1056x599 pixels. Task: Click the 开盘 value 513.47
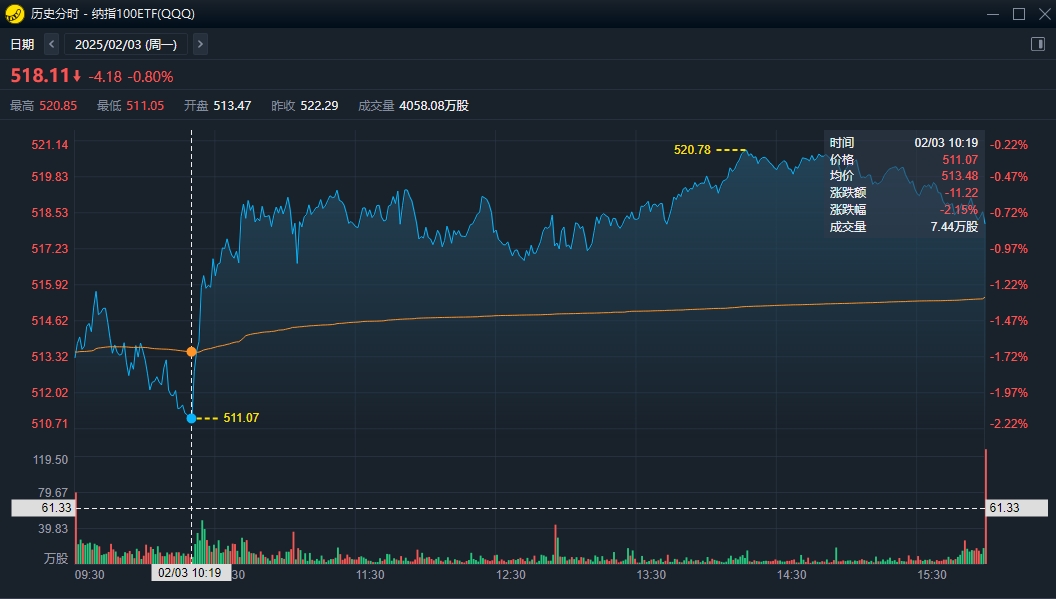coord(232,106)
